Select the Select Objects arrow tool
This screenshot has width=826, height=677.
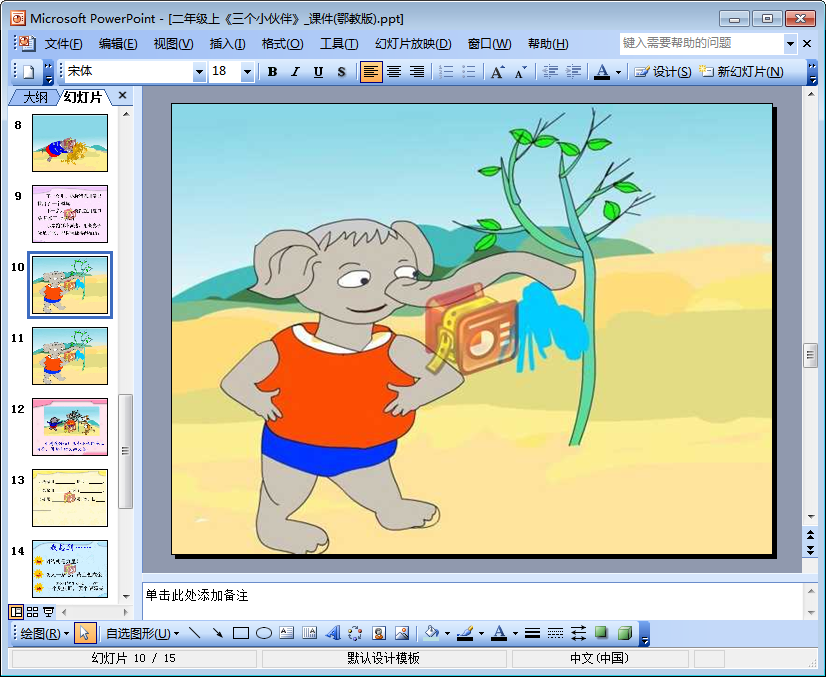click(x=85, y=633)
